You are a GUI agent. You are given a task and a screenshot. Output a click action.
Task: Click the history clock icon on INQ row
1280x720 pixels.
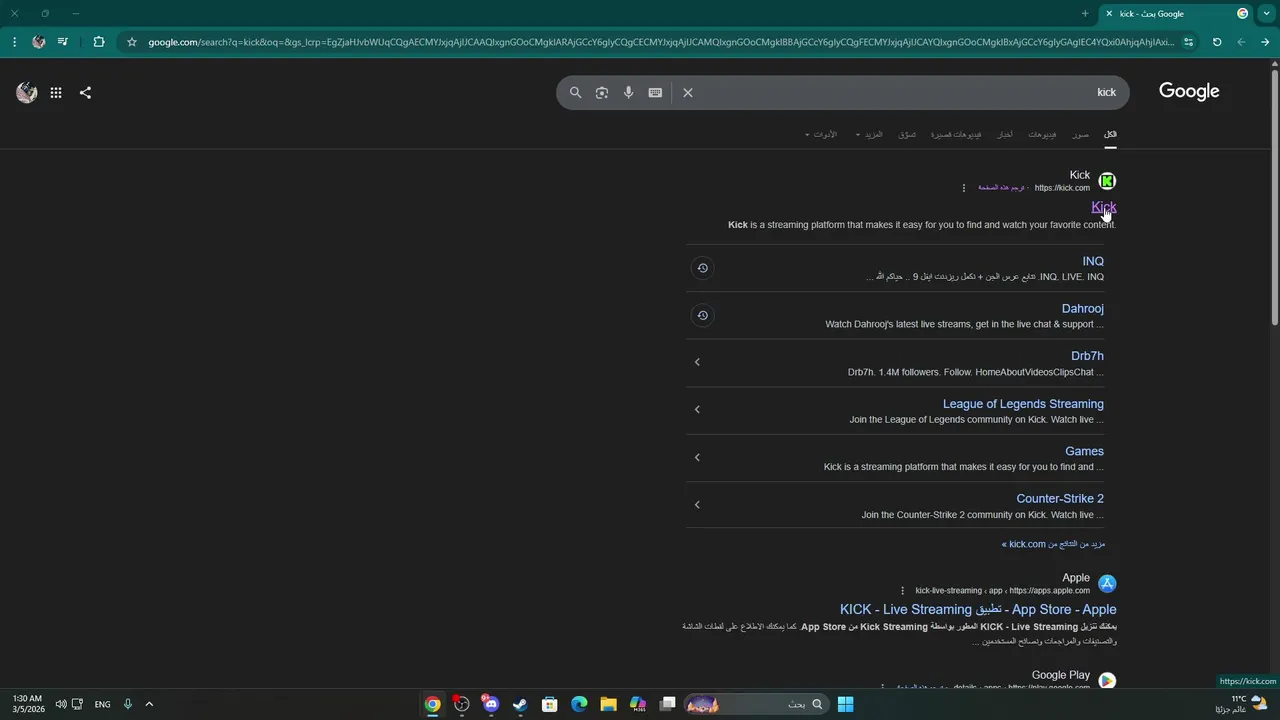click(702, 268)
